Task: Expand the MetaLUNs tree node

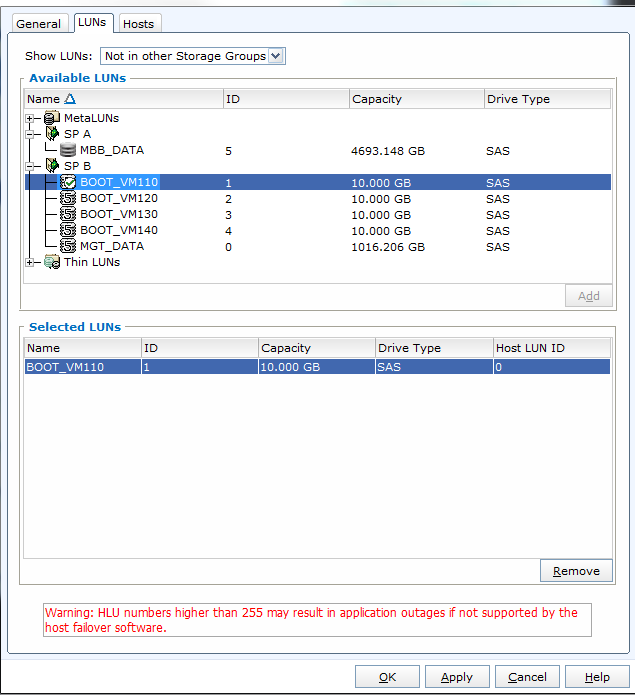Action: point(29,118)
